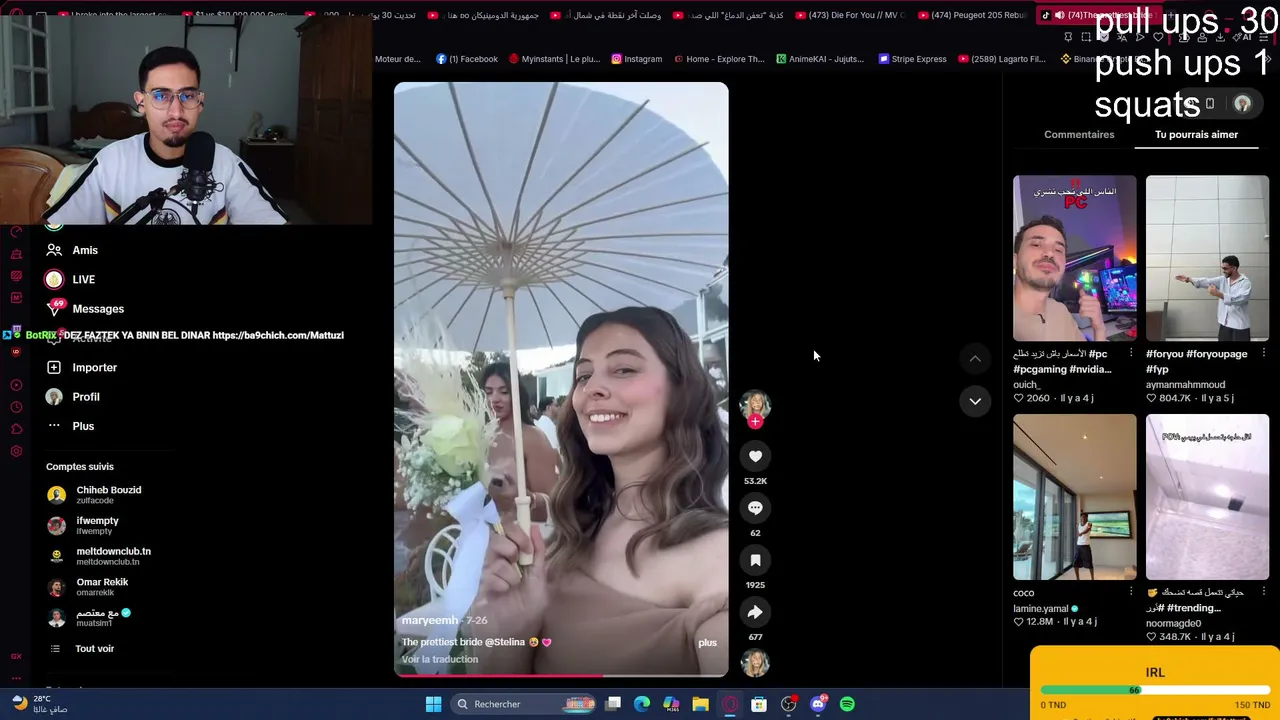Bookmark the video using the save icon
The image size is (1280, 720).
(755, 560)
